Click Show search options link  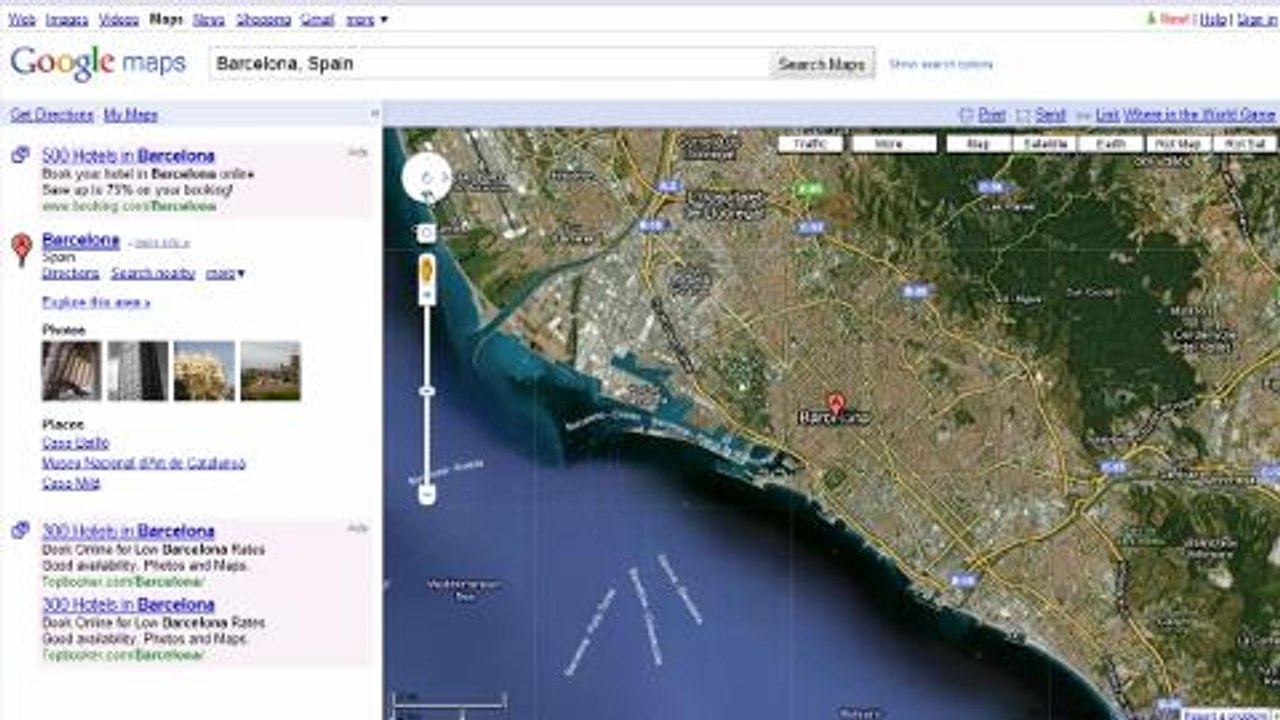tap(941, 65)
